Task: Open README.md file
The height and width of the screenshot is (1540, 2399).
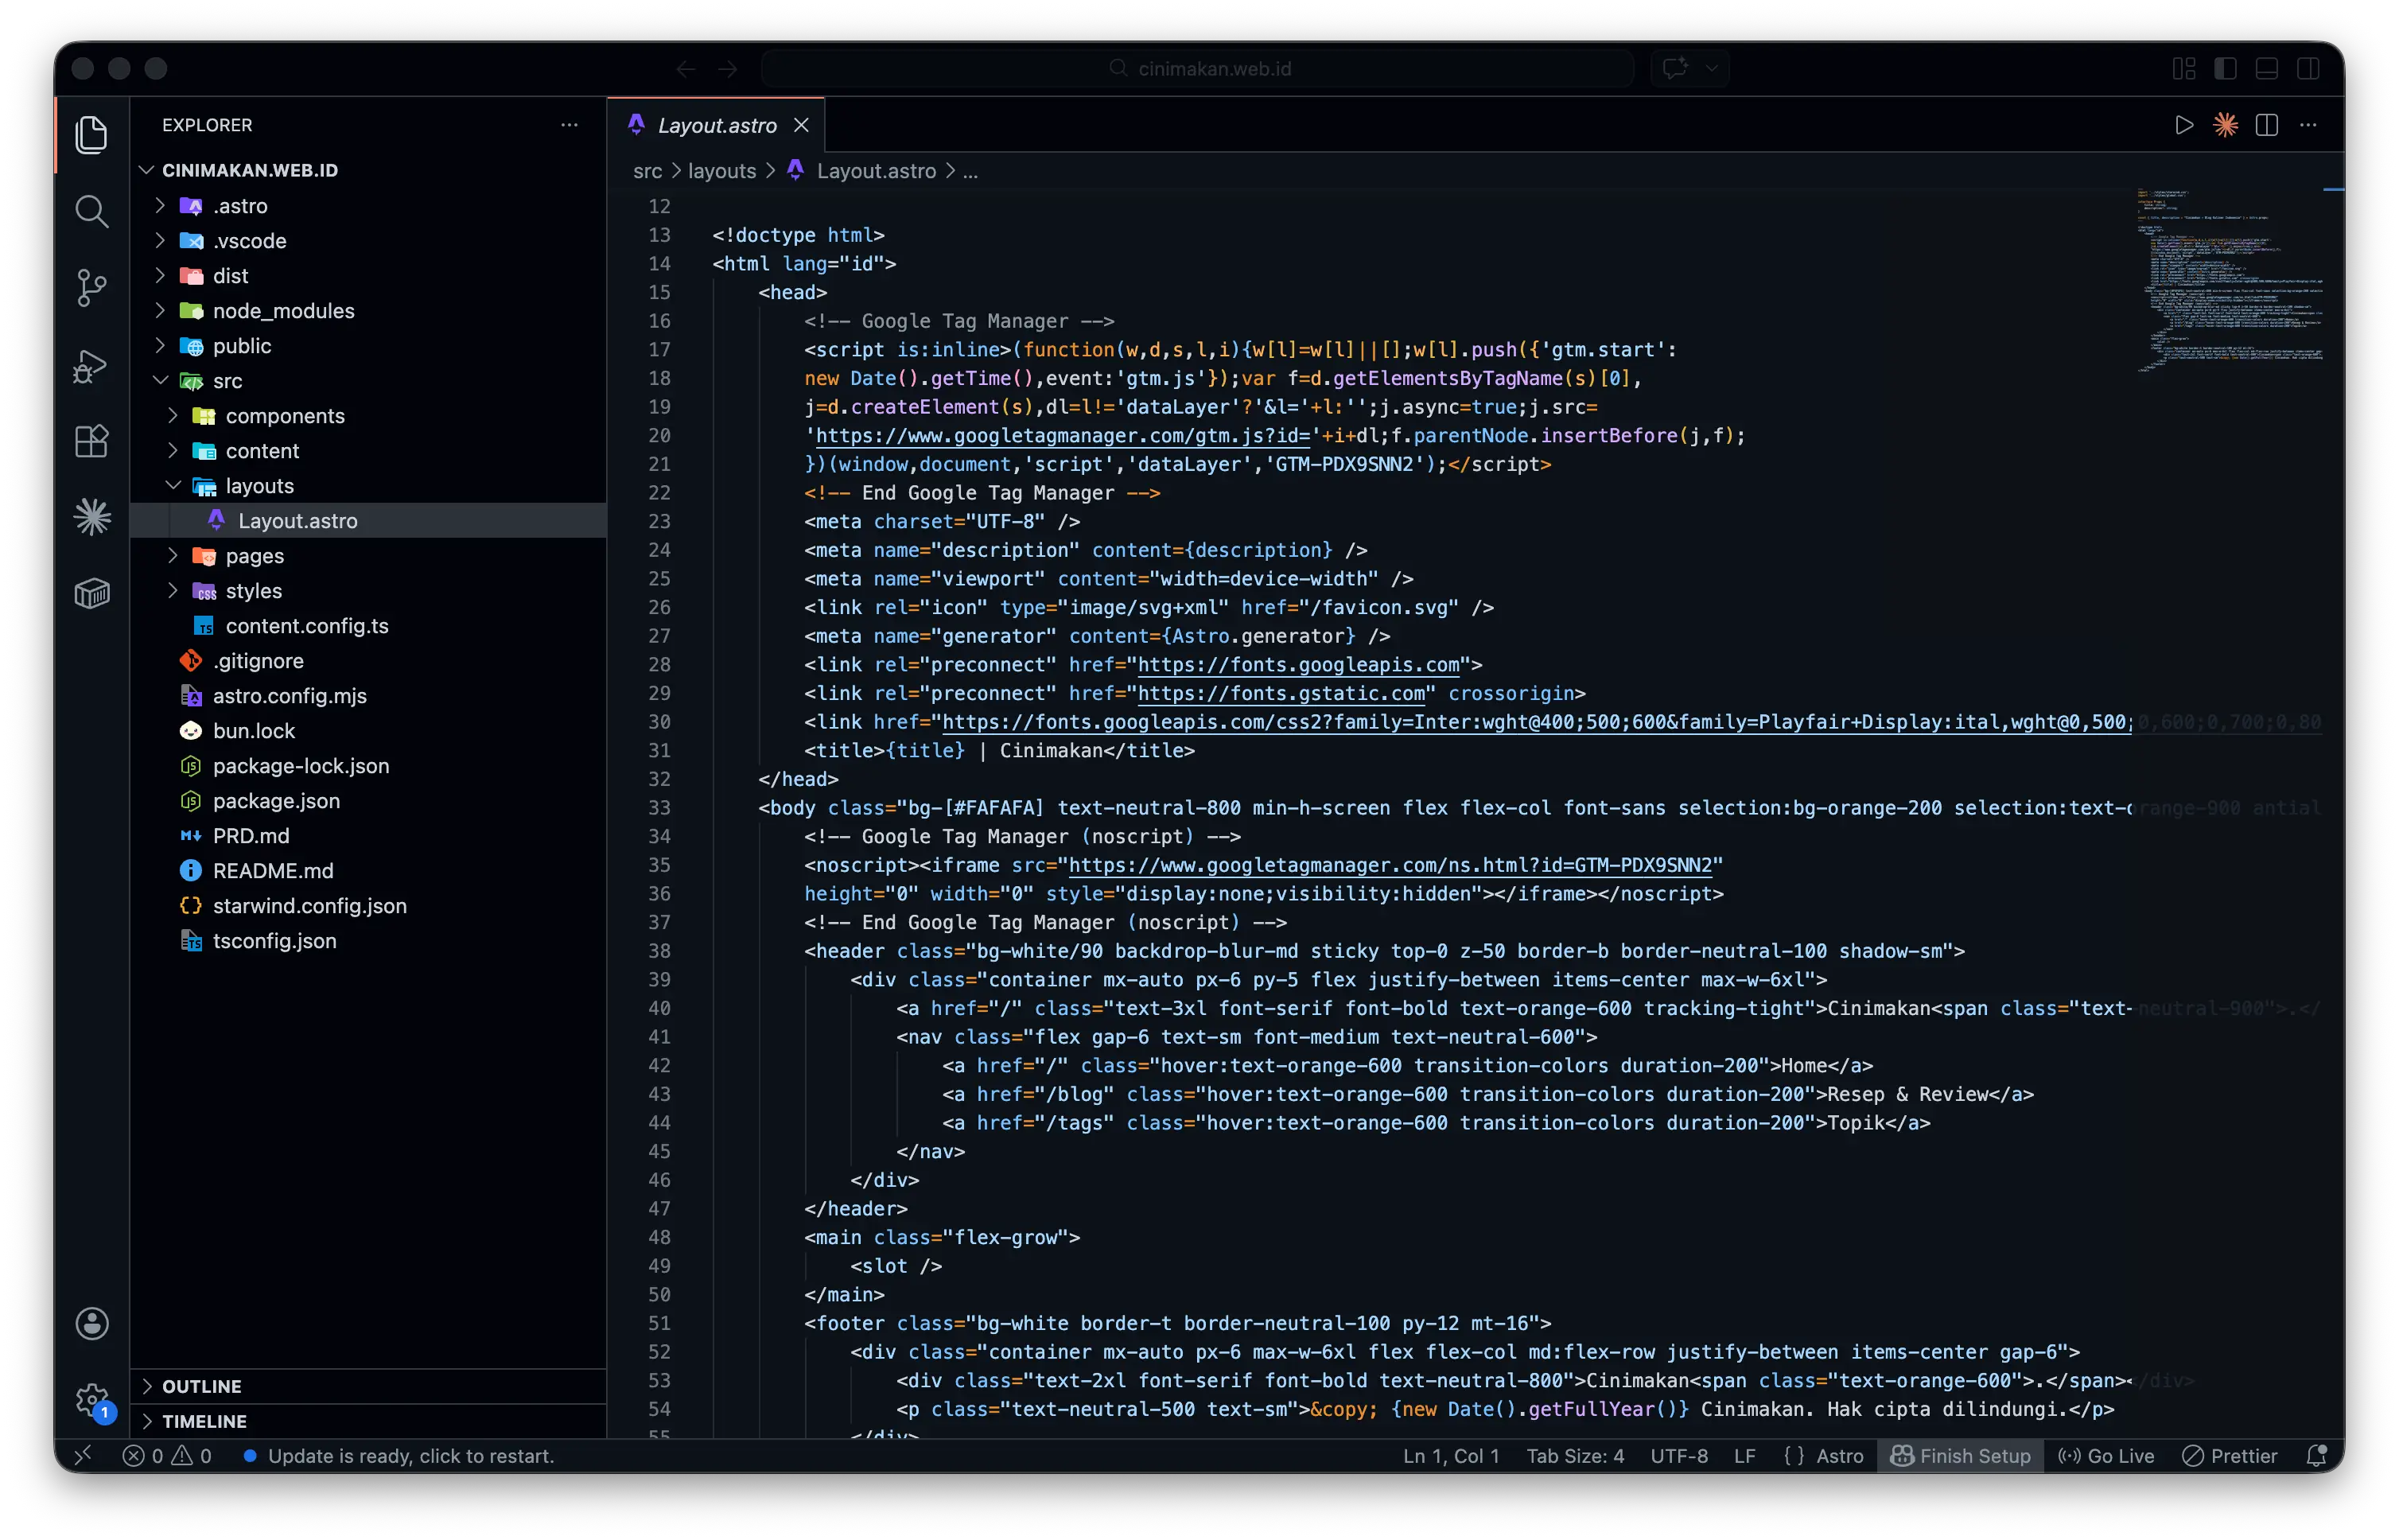Action: tap(368, 871)
